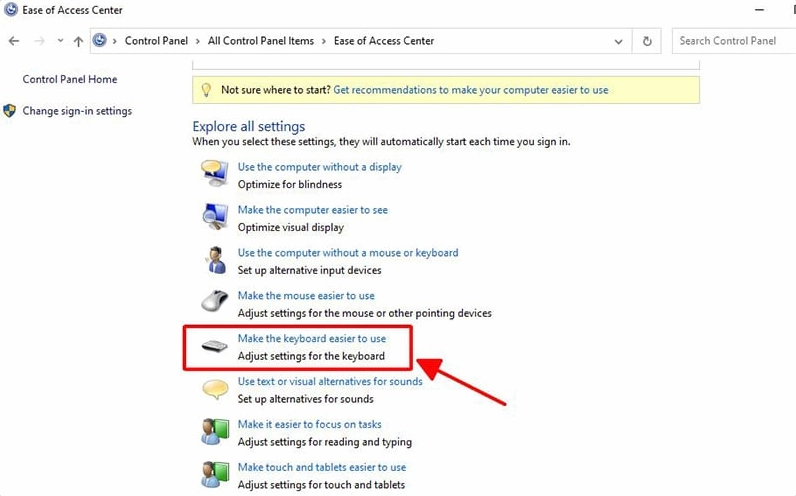This screenshot has height=496, width=796.
Task: Click the narrator monitor speech icon
Action: pos(214,173)
